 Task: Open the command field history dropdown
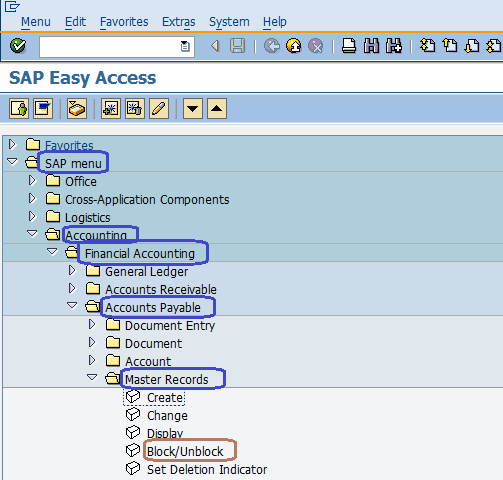[185, 46]
